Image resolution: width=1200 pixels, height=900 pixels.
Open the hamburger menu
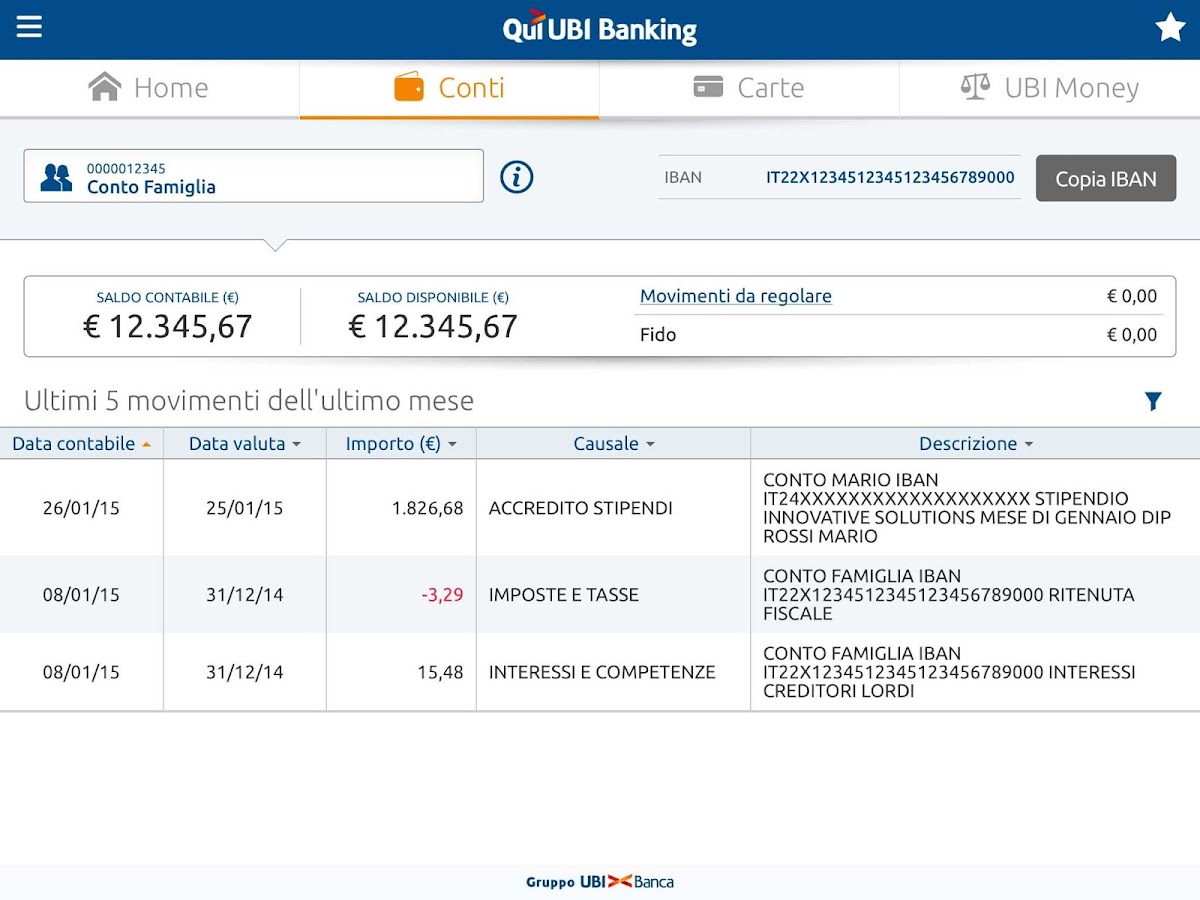coord(29,27)
